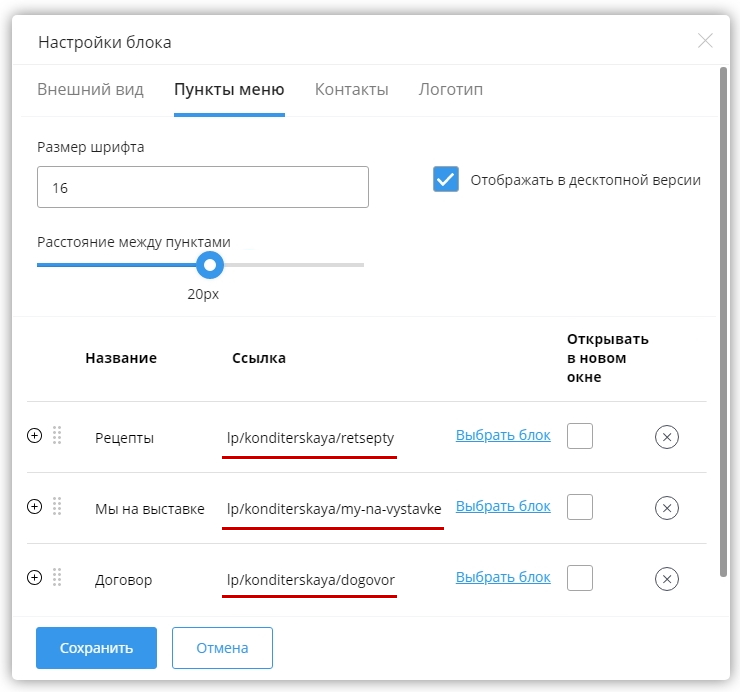740x692 pixels.
Task: Remove the Мы на выставке menu item
Action: click(x=667, y=508)
